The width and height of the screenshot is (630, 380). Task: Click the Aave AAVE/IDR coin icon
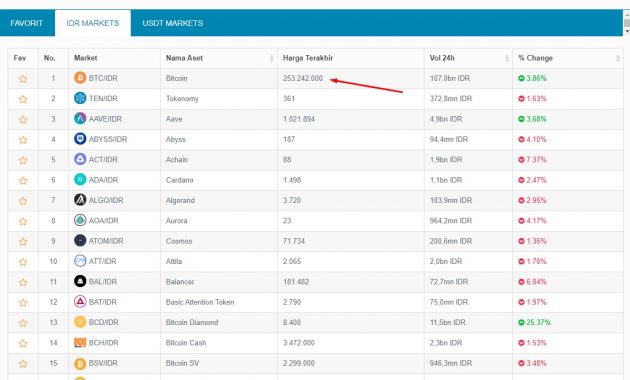click(x=80, y=118)
